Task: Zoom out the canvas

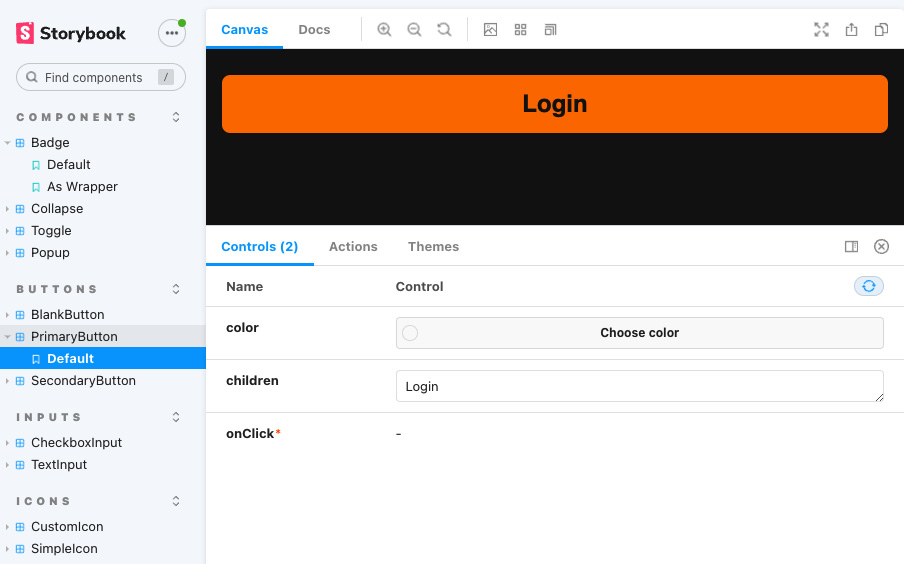Action: point(414,29)
